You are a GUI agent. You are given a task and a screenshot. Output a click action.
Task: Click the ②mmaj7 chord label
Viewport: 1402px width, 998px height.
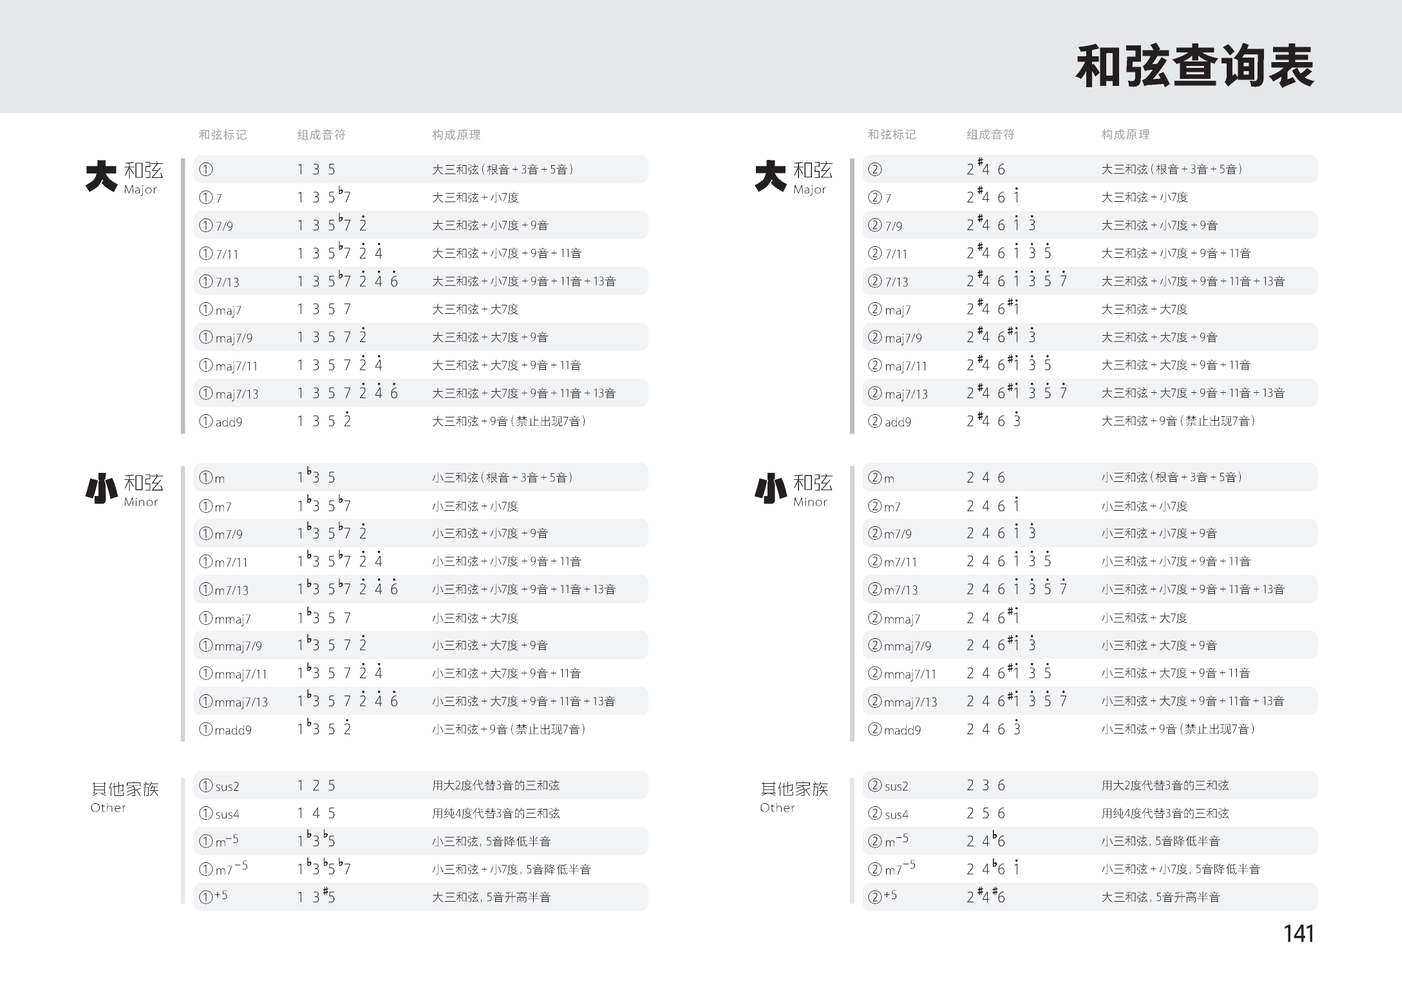[x=894, y=619]
